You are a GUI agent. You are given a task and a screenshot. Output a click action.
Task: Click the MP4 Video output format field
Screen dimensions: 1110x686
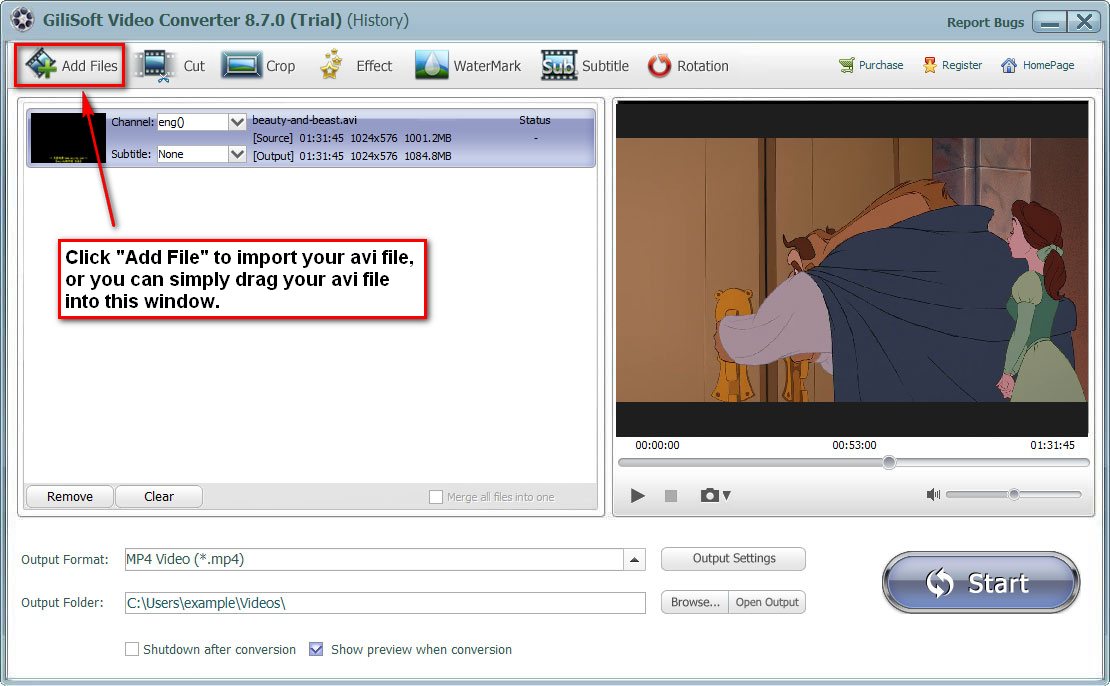[x=374, y=559]
